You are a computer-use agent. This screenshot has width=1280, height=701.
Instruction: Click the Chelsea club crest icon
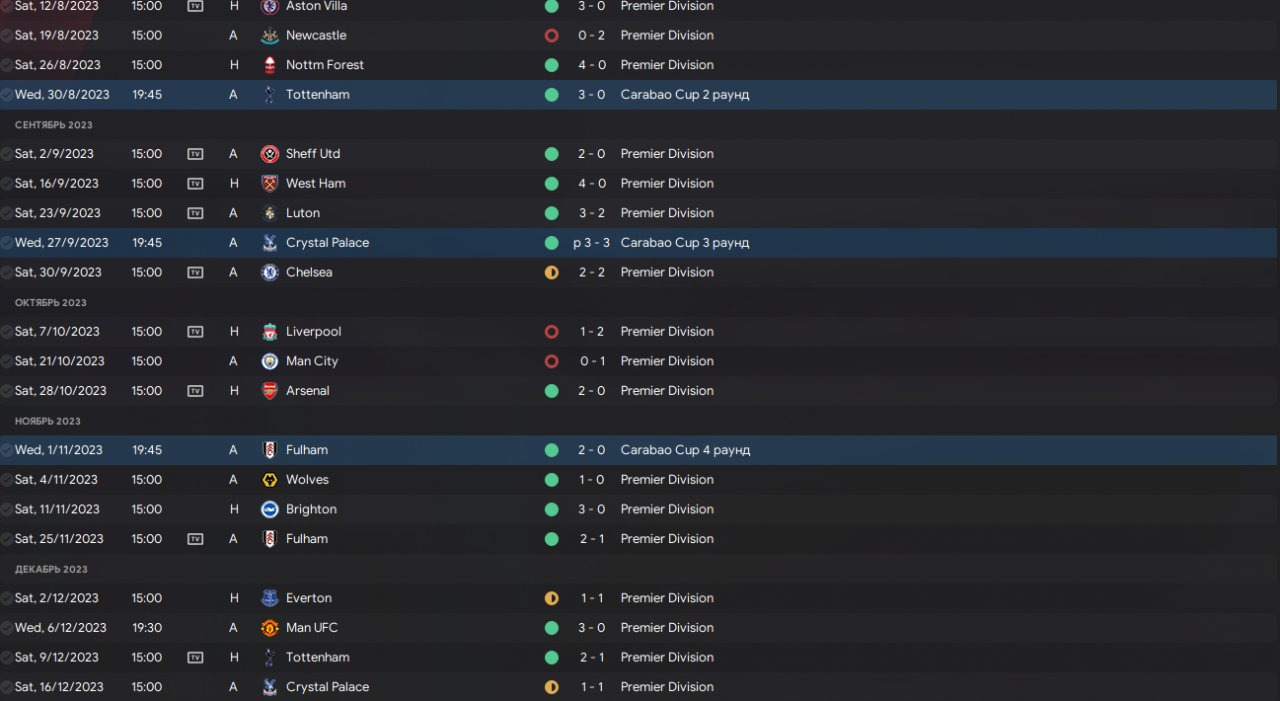click(269, 272)
